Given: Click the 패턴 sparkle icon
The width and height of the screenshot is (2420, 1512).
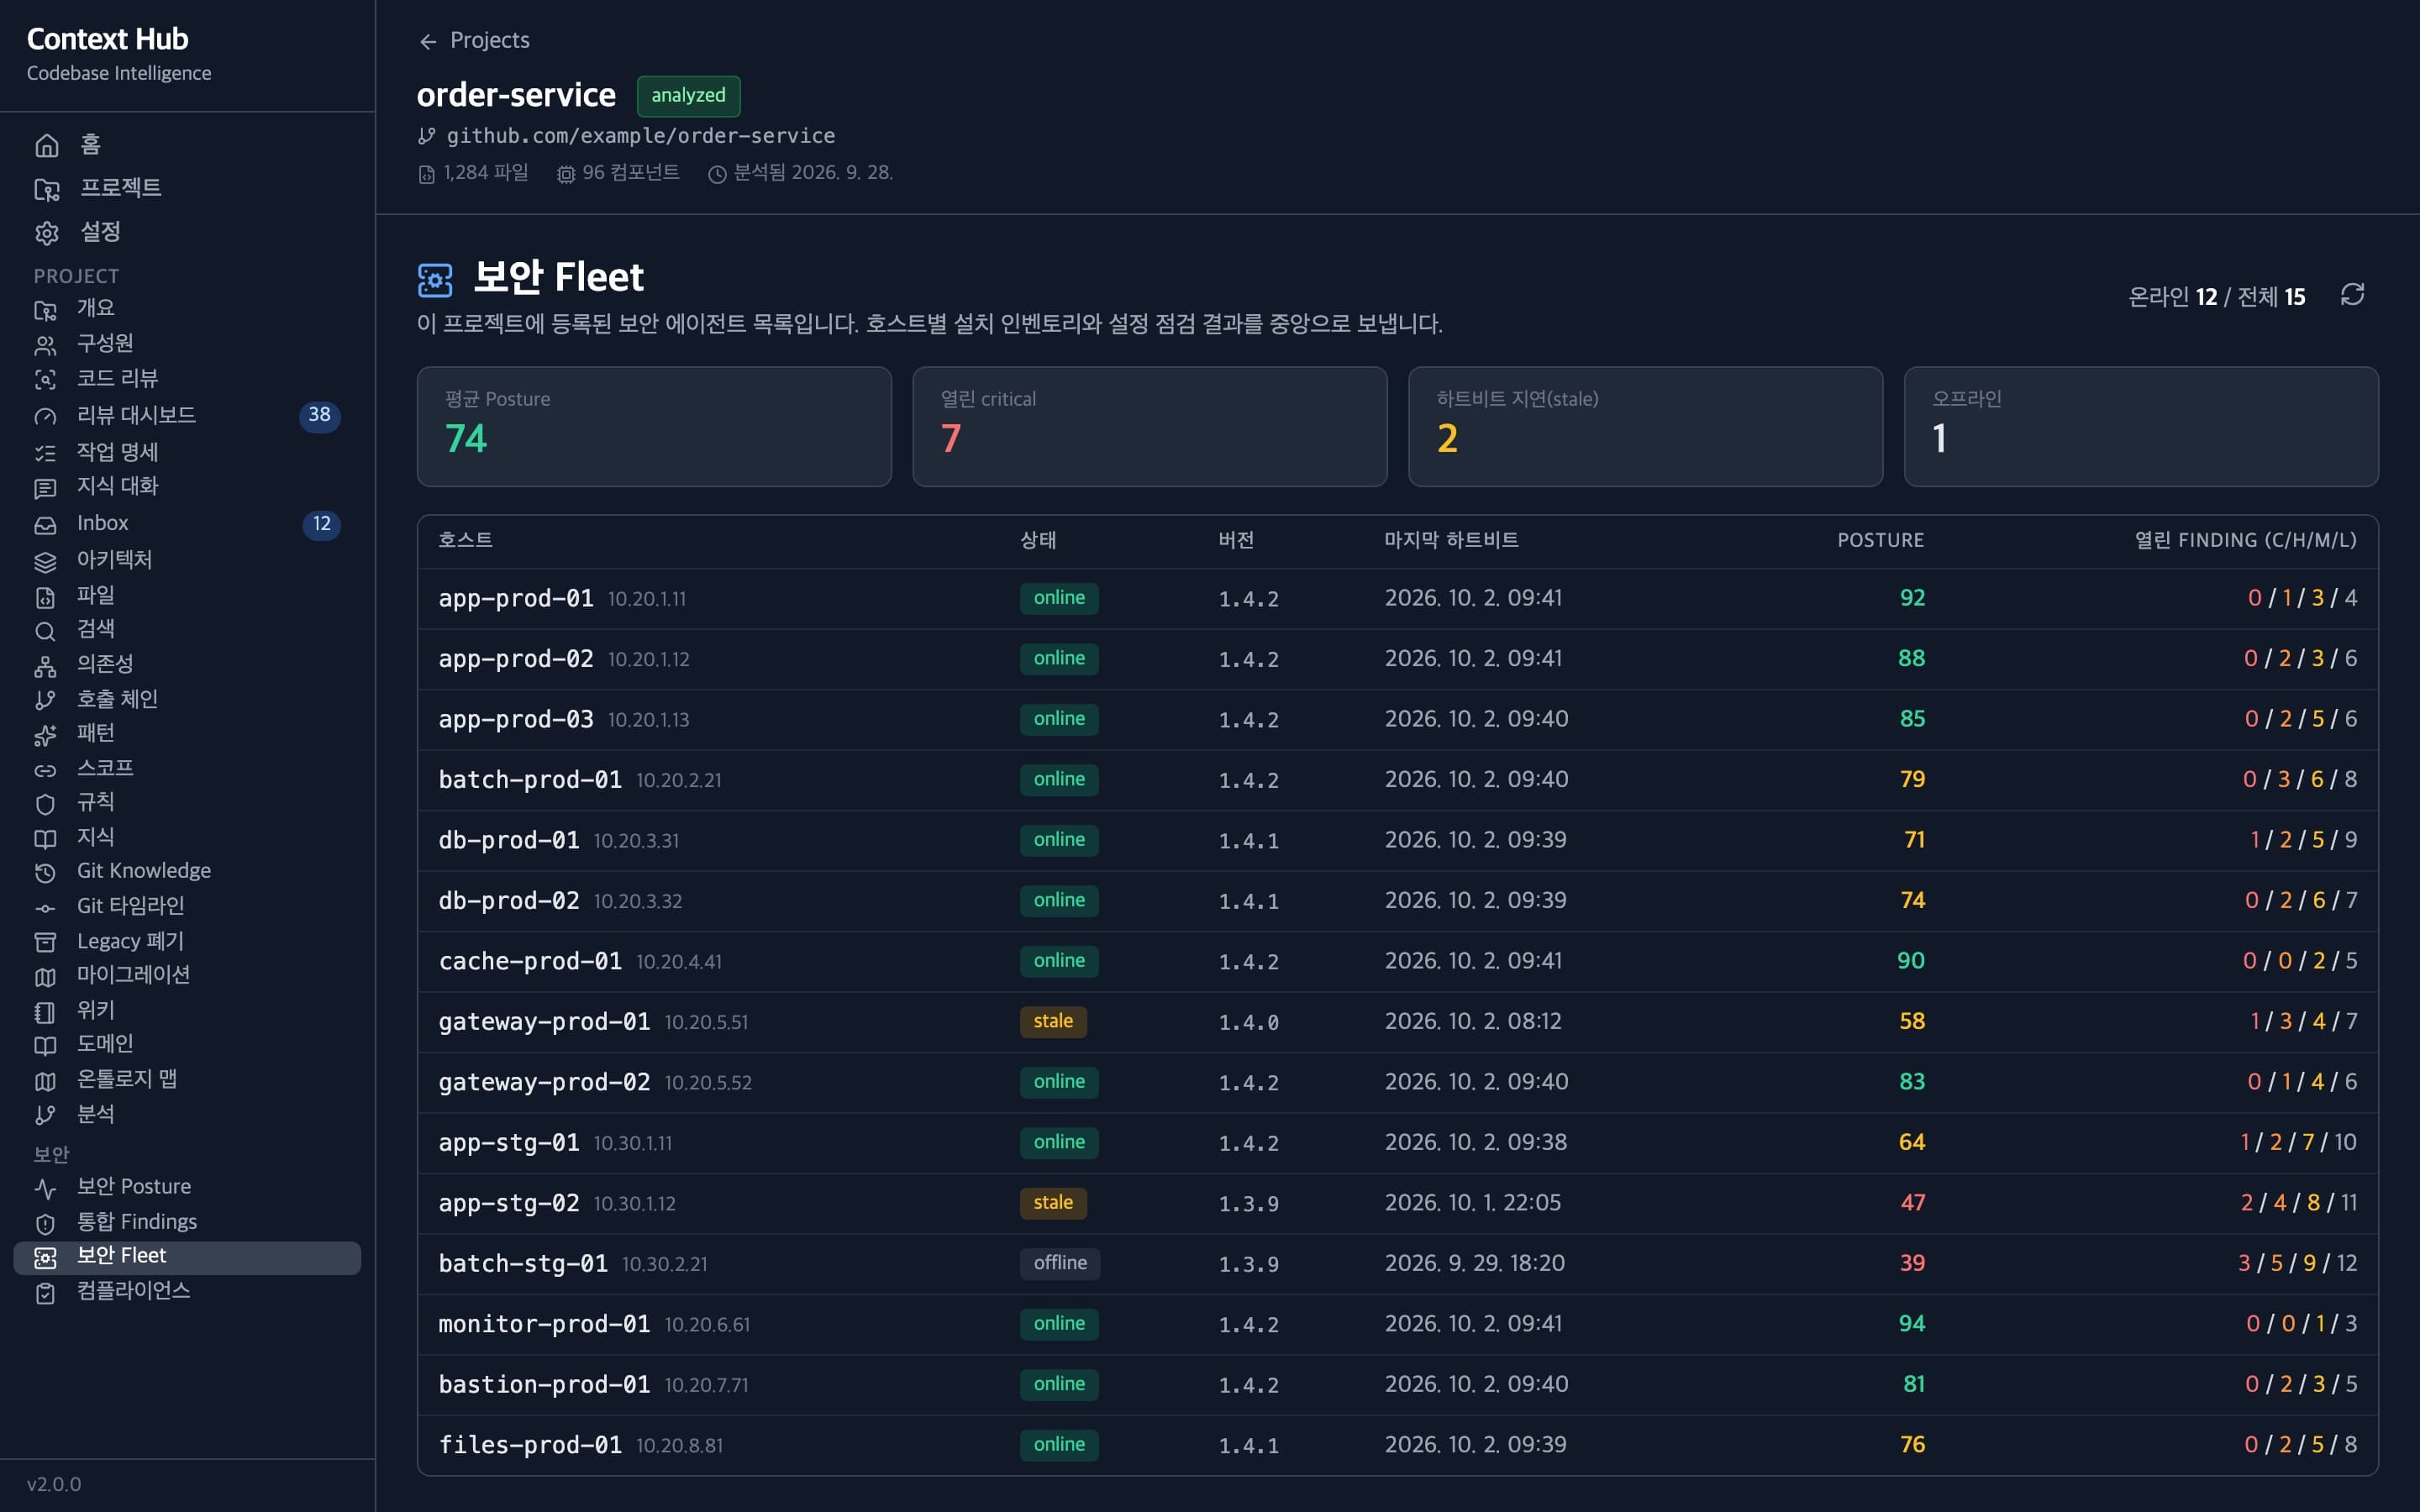Looking at the screenshot, I should [x=45, y=735].
